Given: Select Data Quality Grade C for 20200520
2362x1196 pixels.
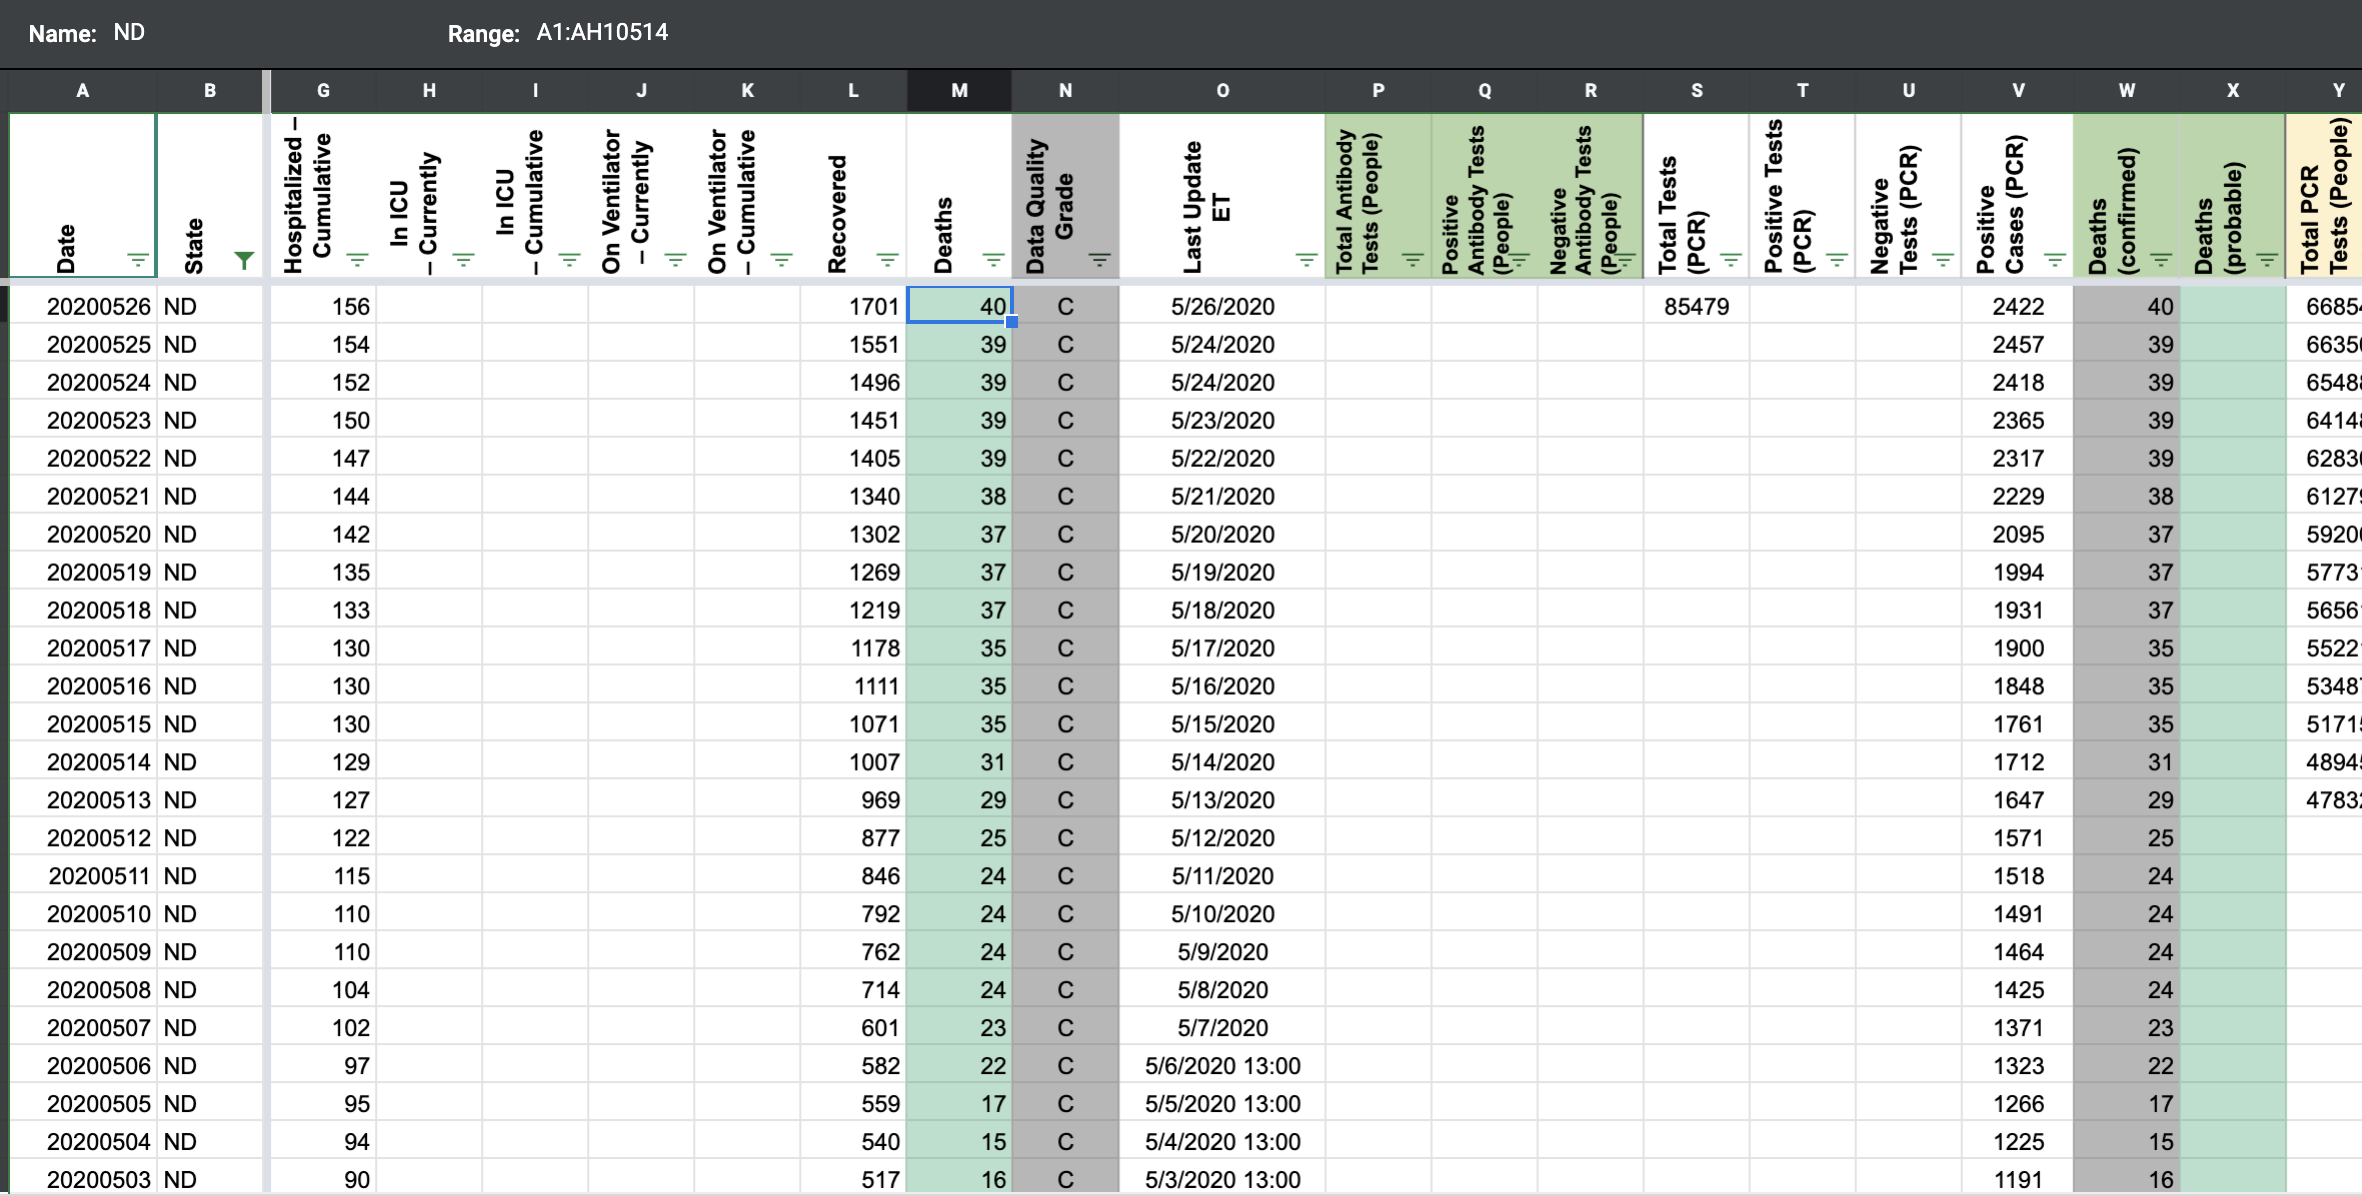Looking at the screenshot, I should [x=1065, y=534].
